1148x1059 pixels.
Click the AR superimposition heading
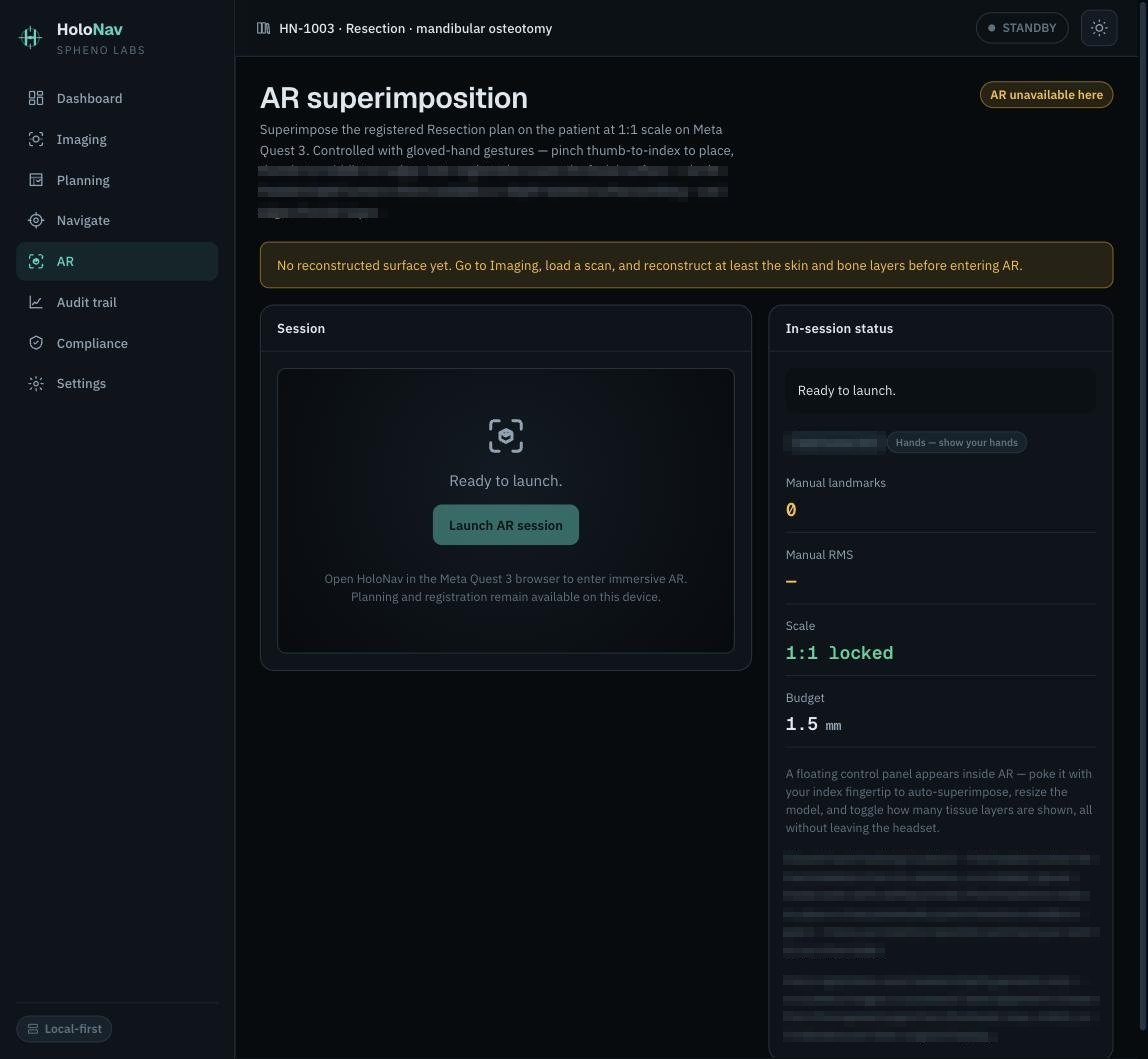tap(394, 98)
